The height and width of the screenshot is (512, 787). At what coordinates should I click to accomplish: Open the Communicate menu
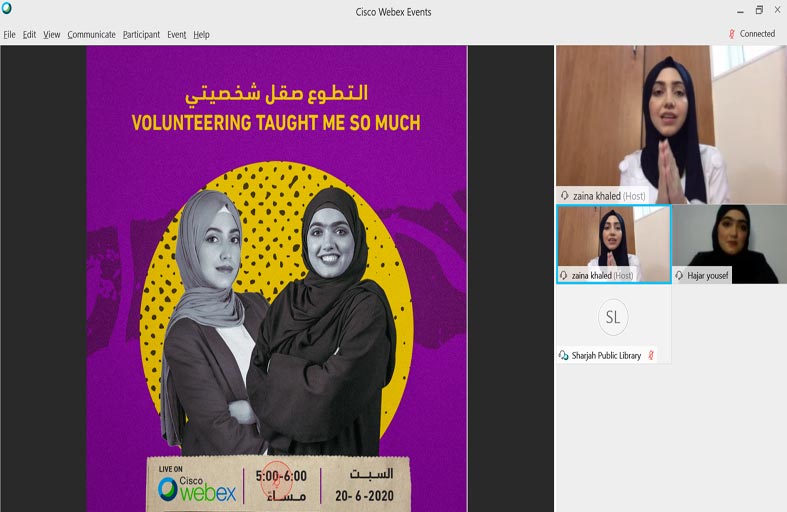(91, 35)
